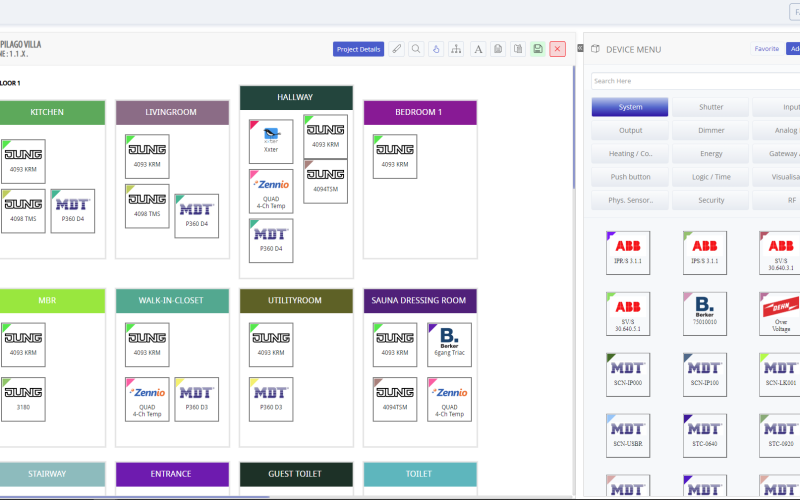Select the text 'A' tool
The height and width of the screenshot is (500, 800).
(478, 49)
